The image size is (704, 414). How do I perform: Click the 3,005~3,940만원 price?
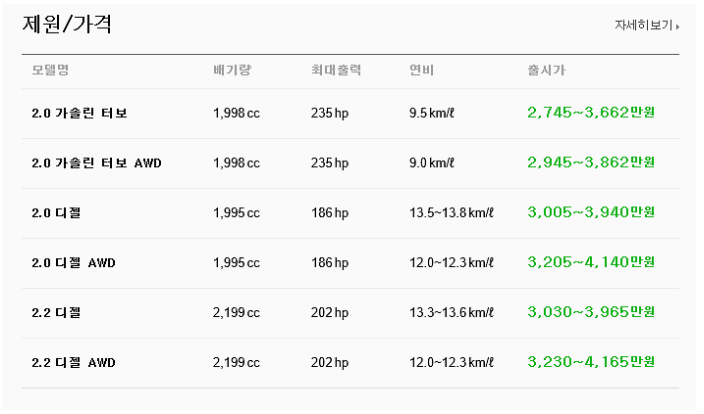click(x=591, y=212)
